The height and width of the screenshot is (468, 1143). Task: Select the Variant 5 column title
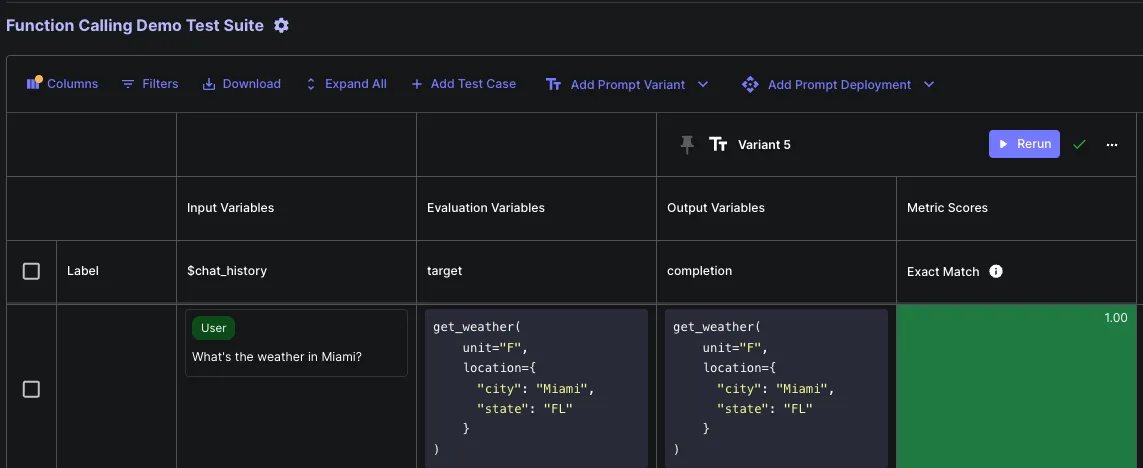click(x=764, y=144)
